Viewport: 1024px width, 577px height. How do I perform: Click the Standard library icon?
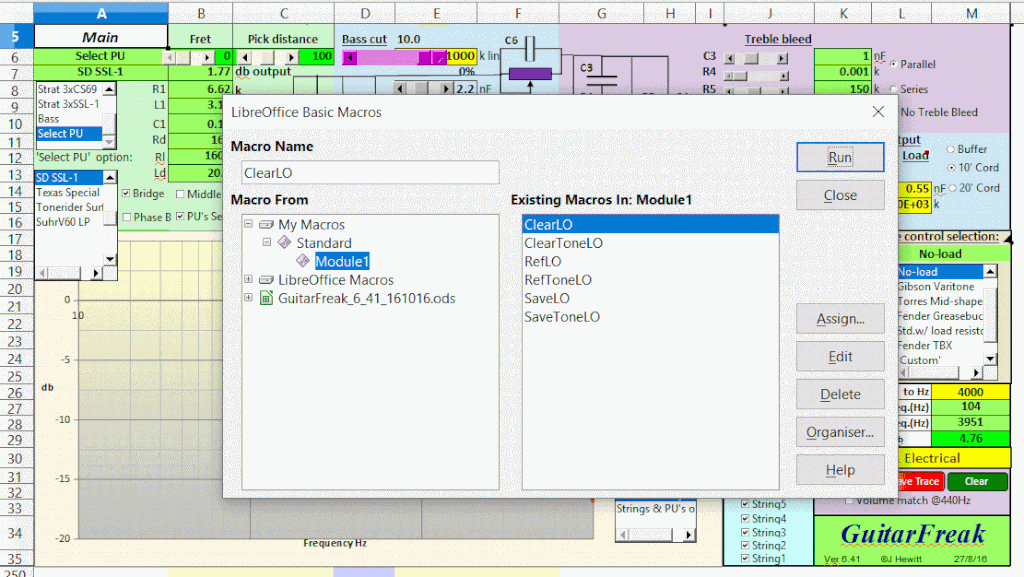coord(284,243)
